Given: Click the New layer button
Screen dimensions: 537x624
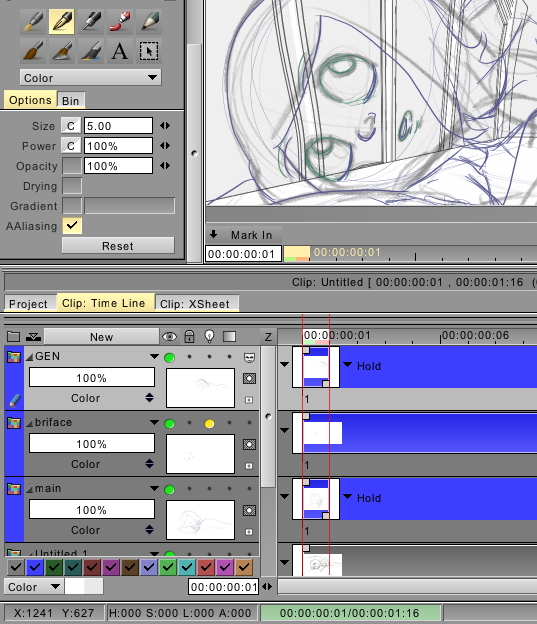Looking at the screenshot, I should 102,337.
